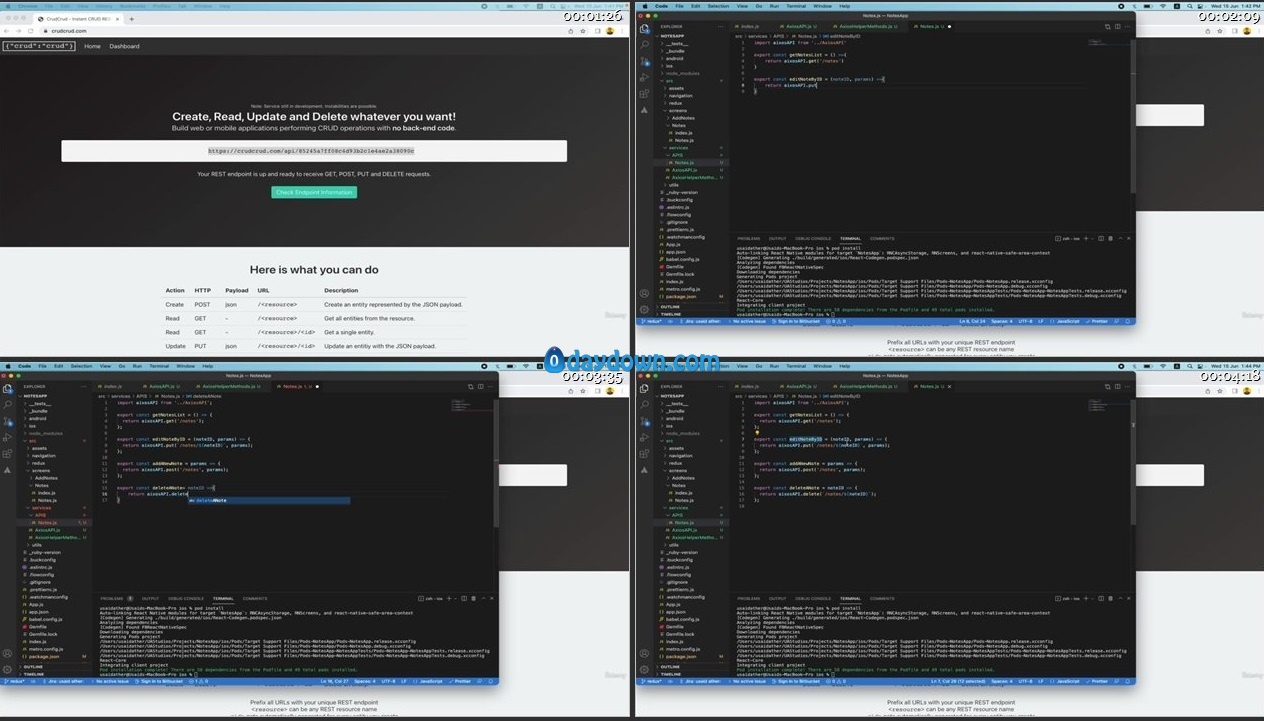
Task: Open Search icon in bottom-left VS Code frame
Action: 8,405
